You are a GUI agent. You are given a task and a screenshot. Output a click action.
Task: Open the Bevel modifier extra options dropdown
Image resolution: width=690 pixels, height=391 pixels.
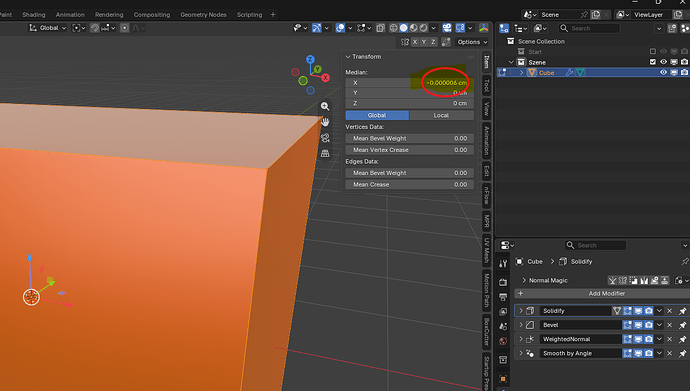point(659,325)
